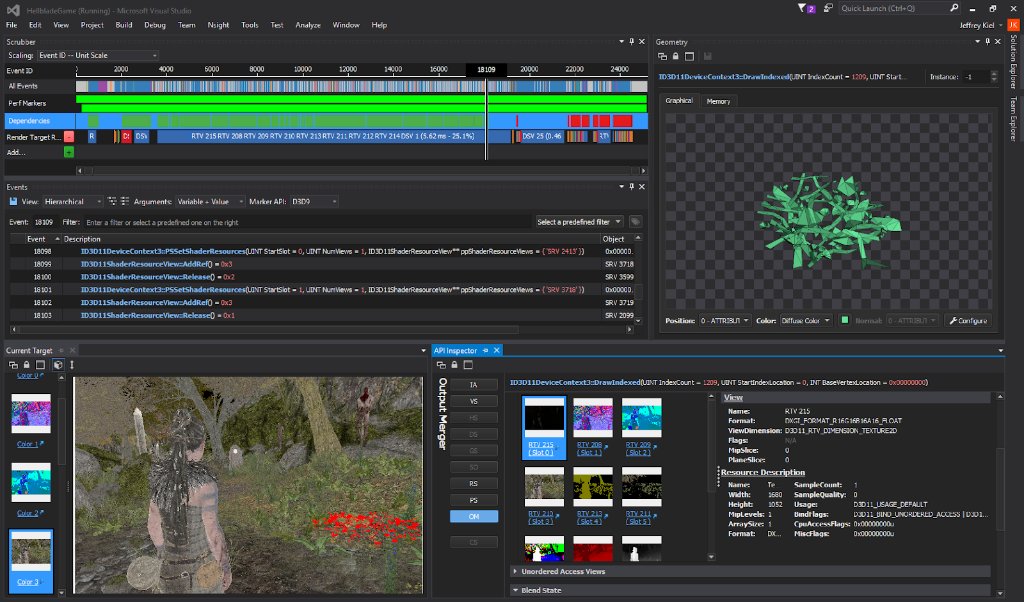Click the clone-window icon in the Geometry toolbar
The height and width of the screenshot is (602, 1024).
[x=662, y=57]
